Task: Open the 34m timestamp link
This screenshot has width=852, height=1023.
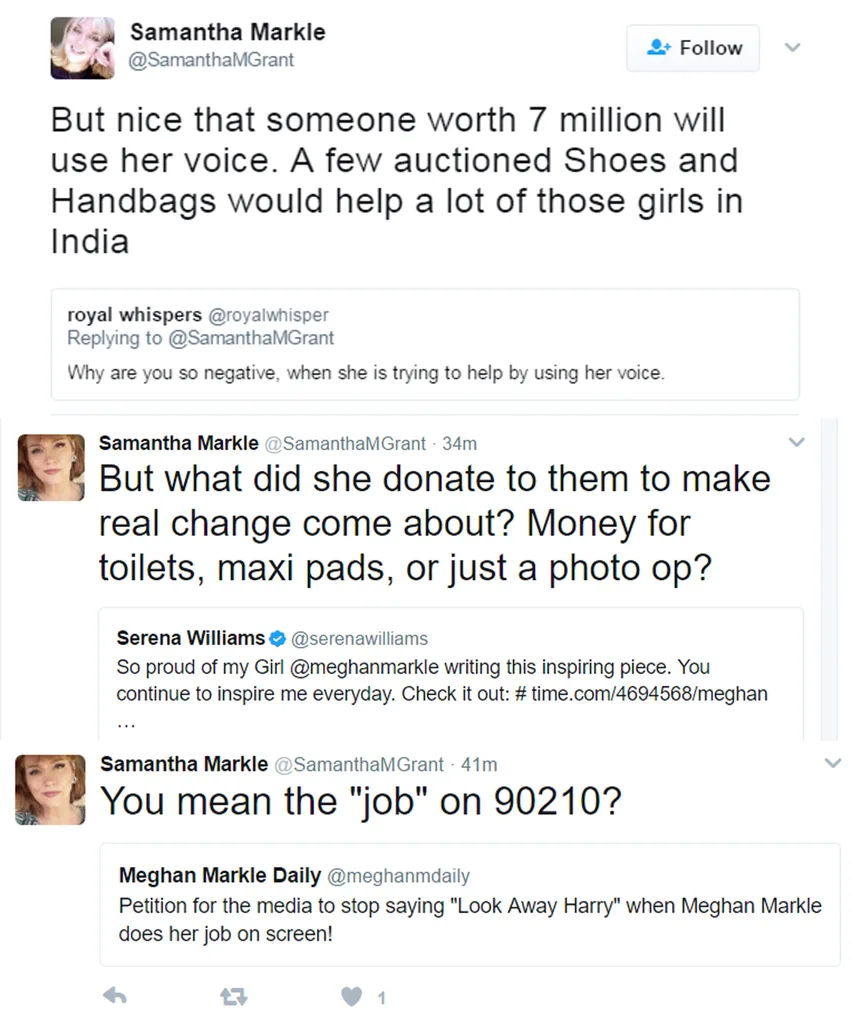Action: click(459, 444)
